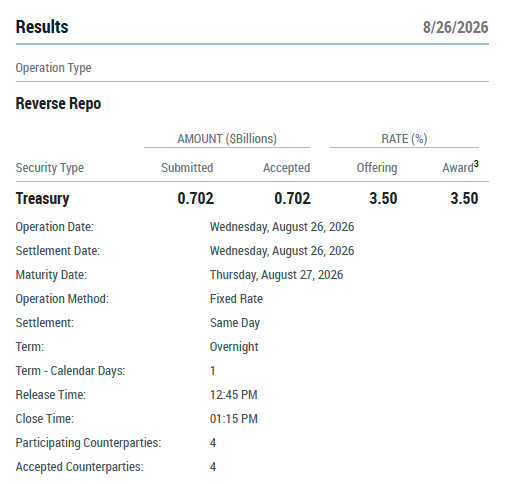This screenshot has width=506, height=484.
Task: Select the Operation Type label
Action: click(53, 68)
